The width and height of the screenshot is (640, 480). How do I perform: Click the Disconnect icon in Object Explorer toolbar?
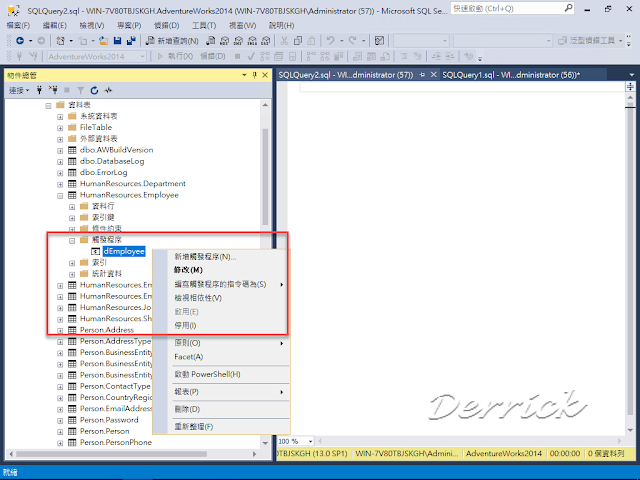(x=53, y=90)
